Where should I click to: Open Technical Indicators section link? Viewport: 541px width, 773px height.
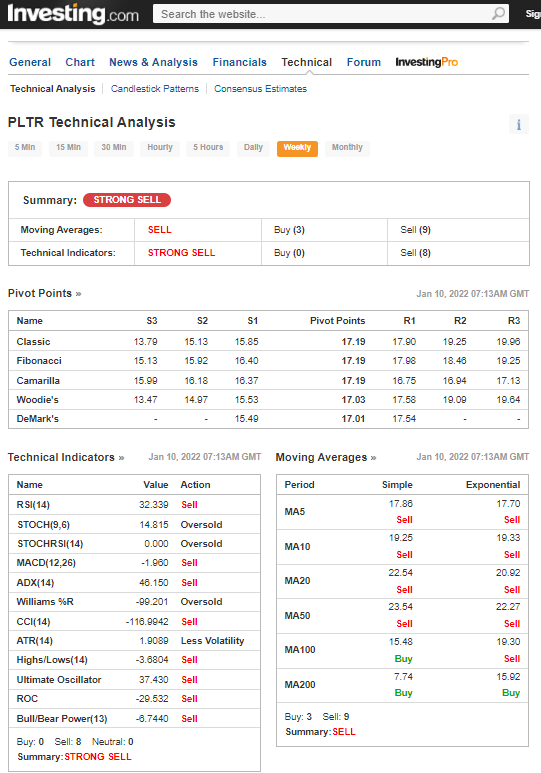pyautogui.click(x=66, y=457)
